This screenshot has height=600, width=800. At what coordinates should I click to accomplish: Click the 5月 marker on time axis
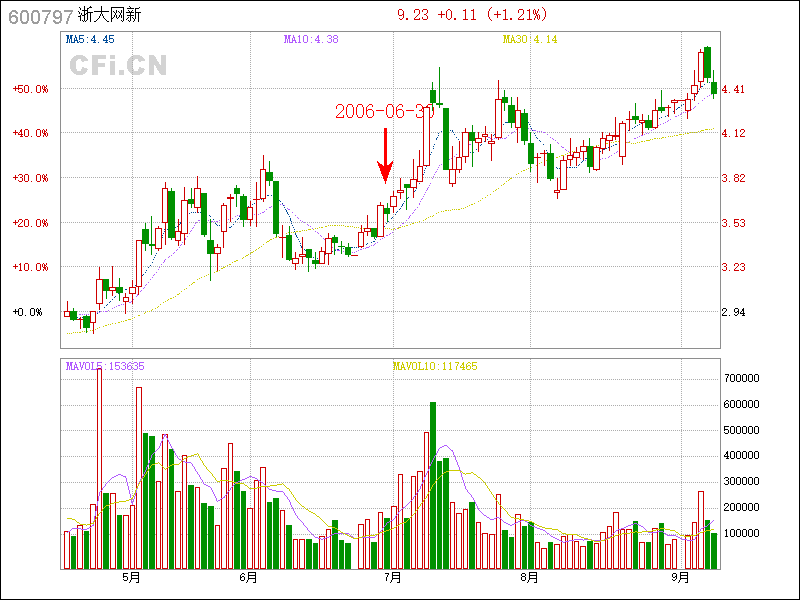pyautogui.click(x=131, y=578)
